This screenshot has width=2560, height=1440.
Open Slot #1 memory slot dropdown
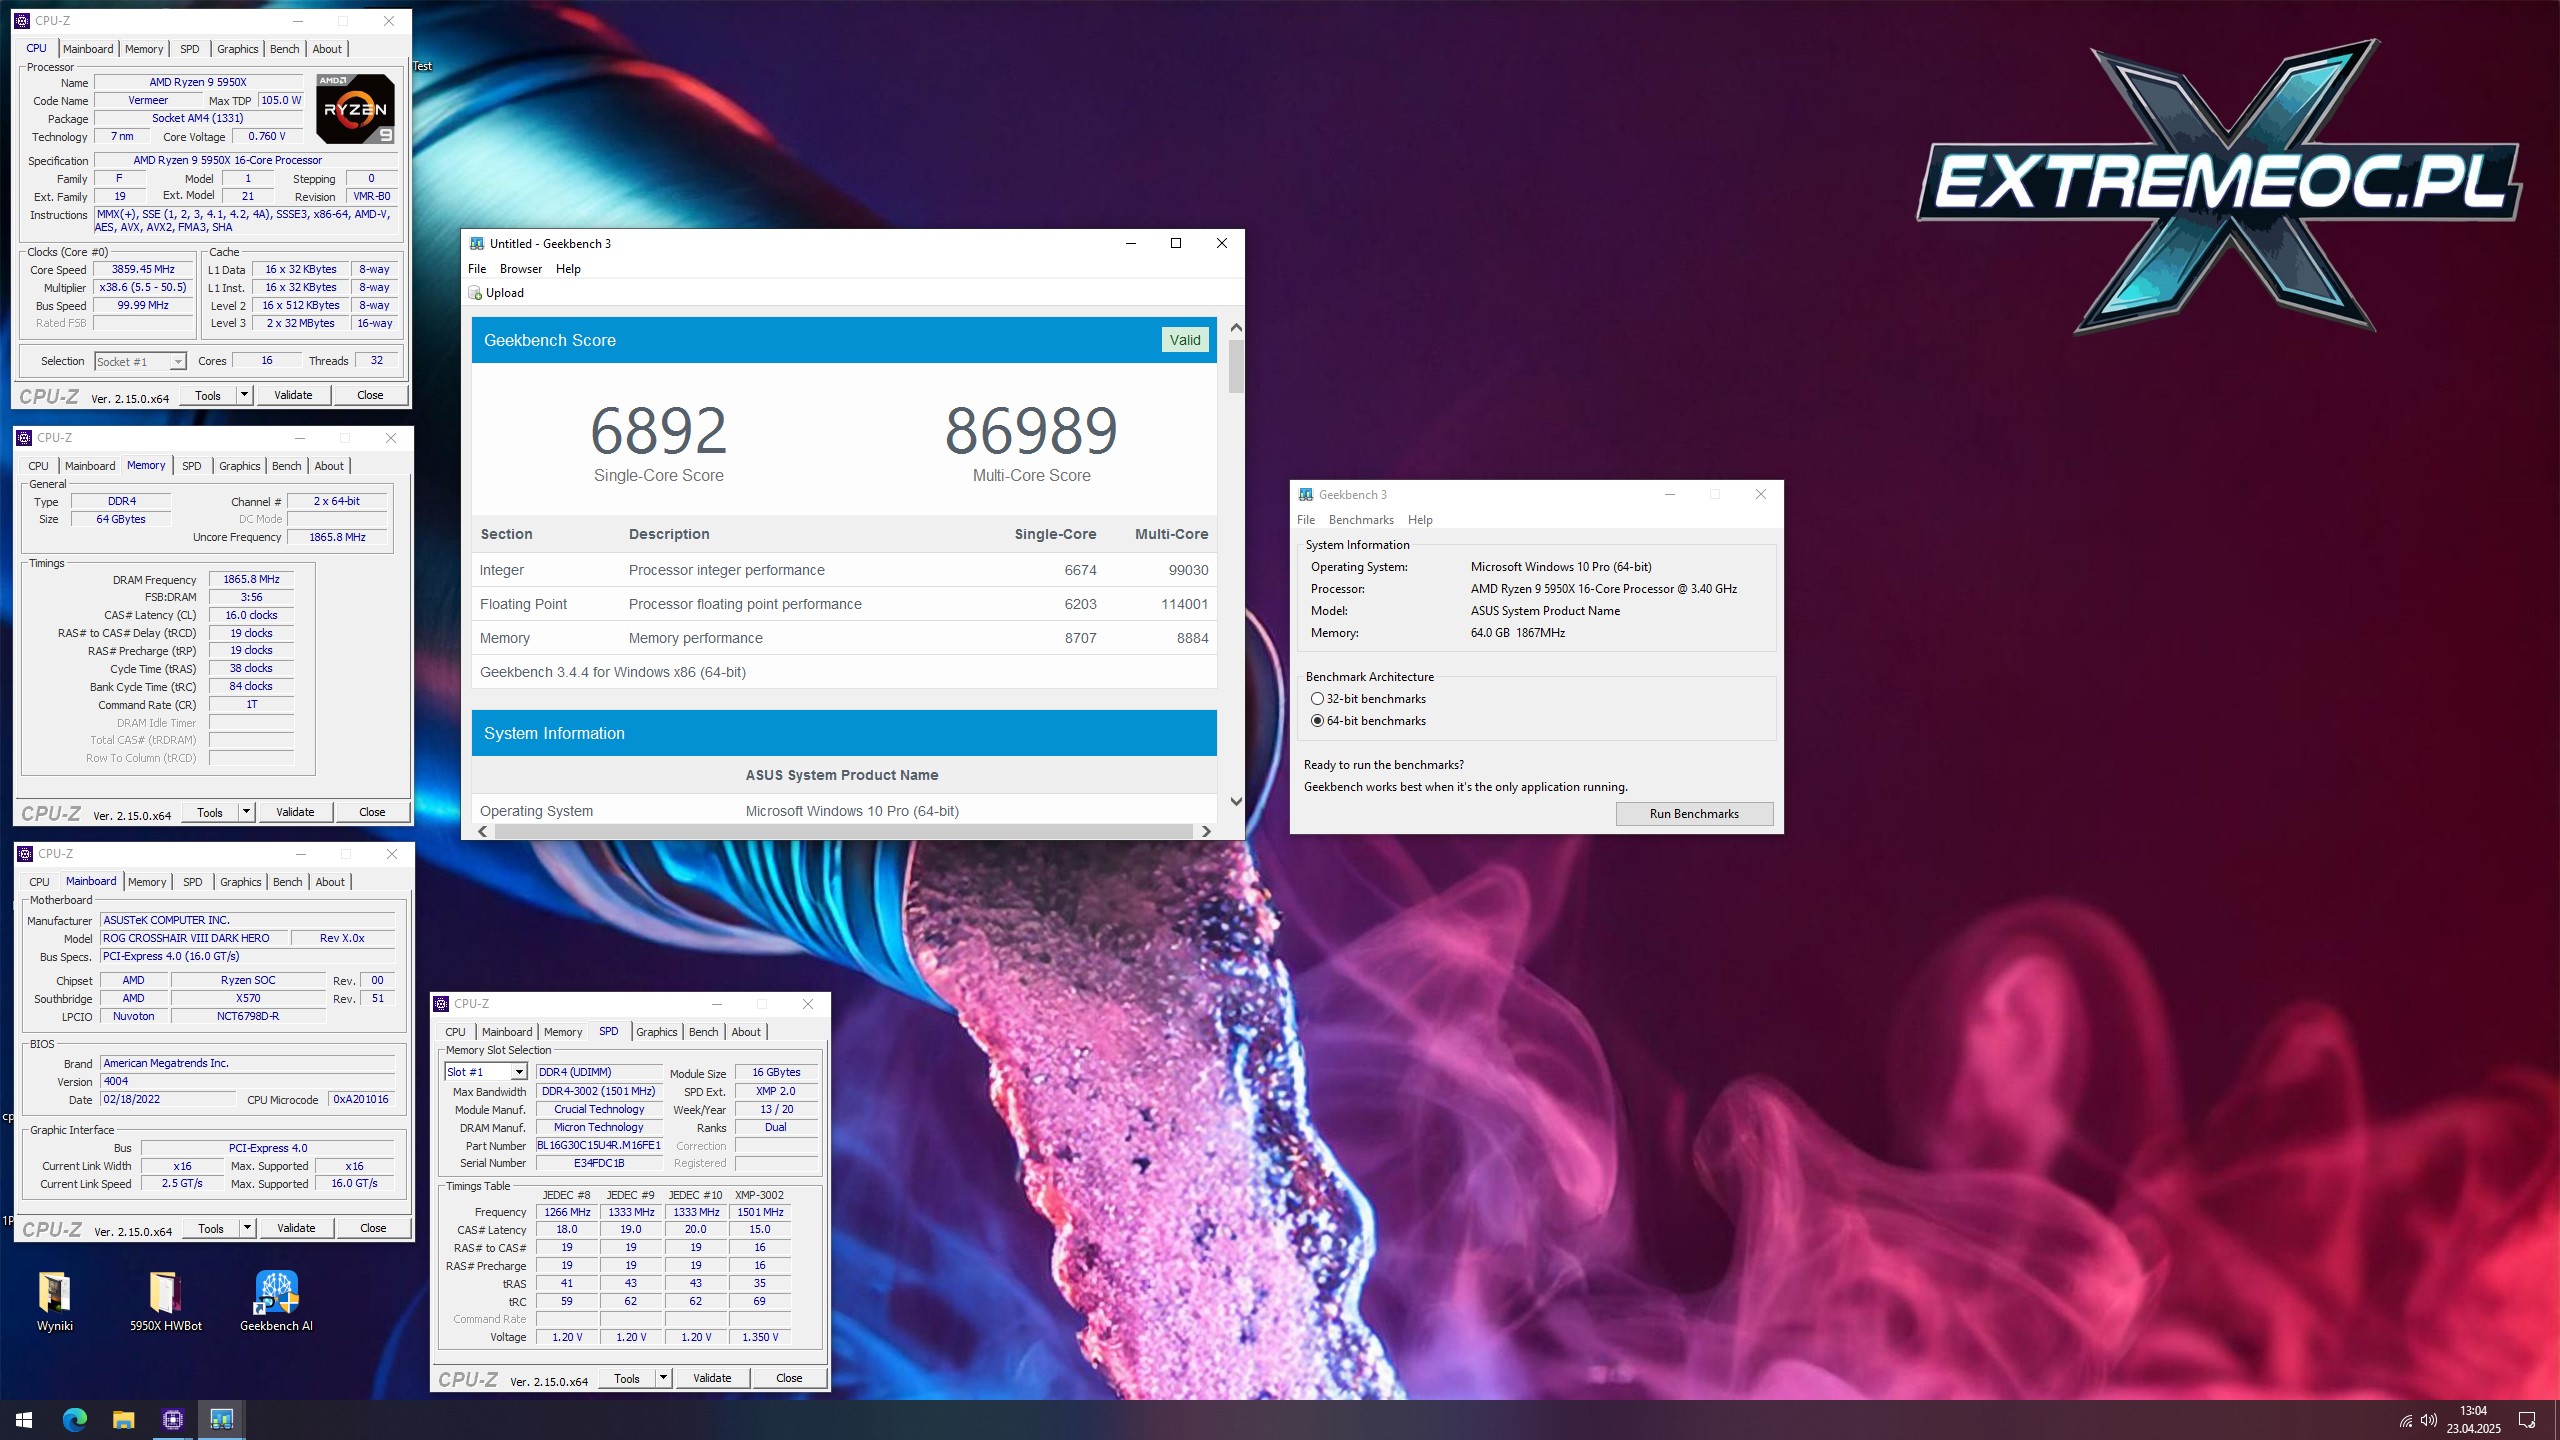486,1072
